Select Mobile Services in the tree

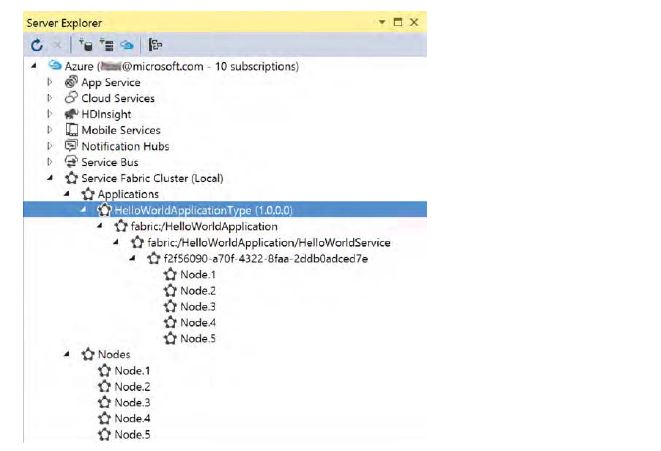[121, 130]
